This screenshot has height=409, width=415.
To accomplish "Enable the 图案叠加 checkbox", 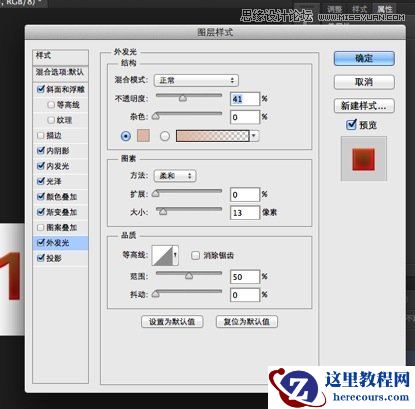I will [x=41, y=227].
